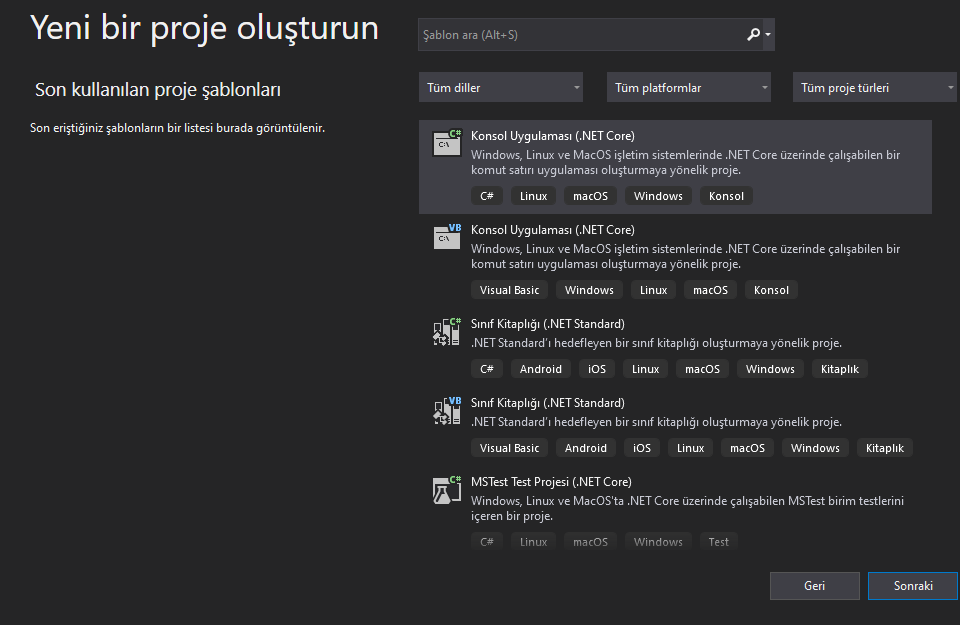Click Konsol tag in VB console template
This screenshot has width=960, height=625.
pos(771,290)
